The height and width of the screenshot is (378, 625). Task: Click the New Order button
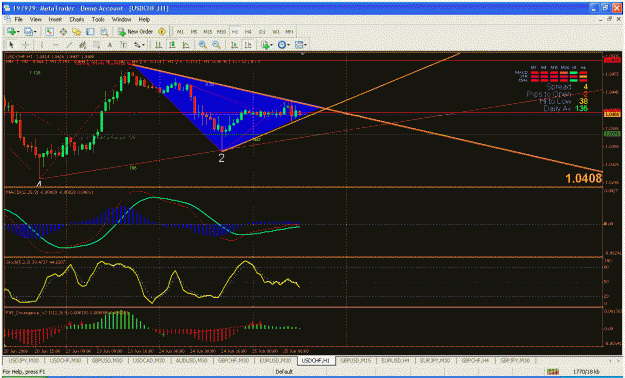[x=135, y=32]
